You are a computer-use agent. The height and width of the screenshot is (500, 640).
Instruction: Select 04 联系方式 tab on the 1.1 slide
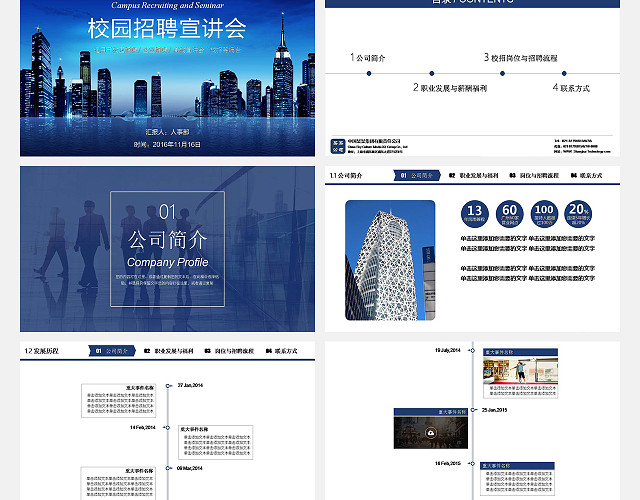[586, 176]
